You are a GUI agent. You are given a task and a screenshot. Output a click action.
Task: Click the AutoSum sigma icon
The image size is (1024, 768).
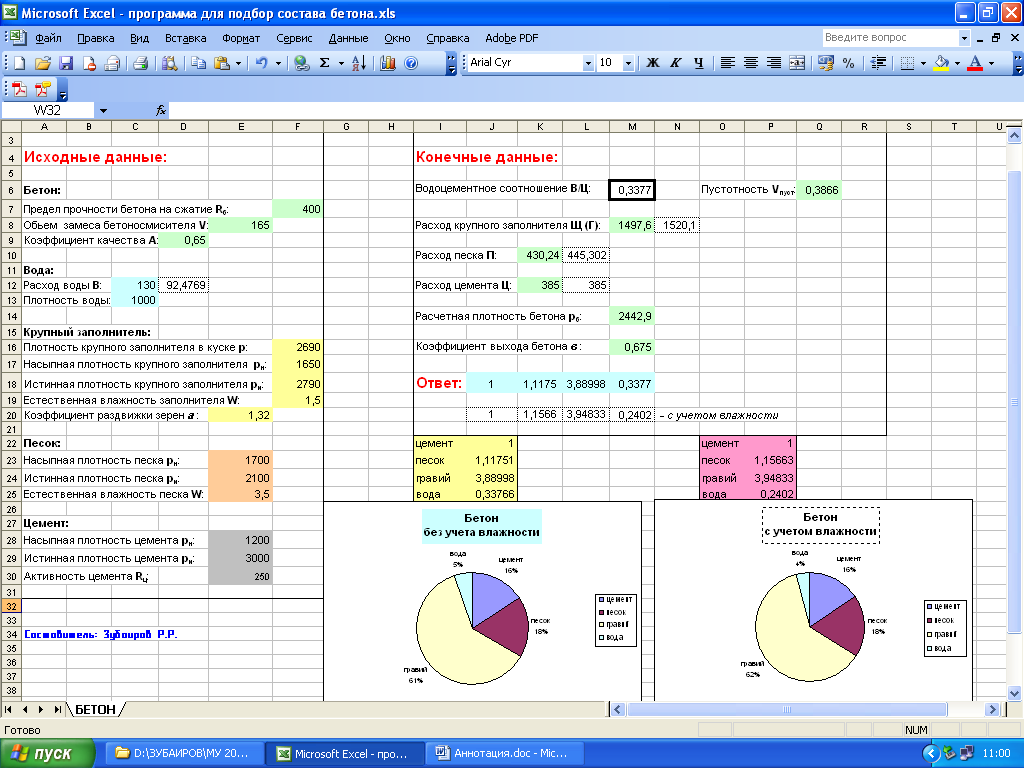[324, 63]
